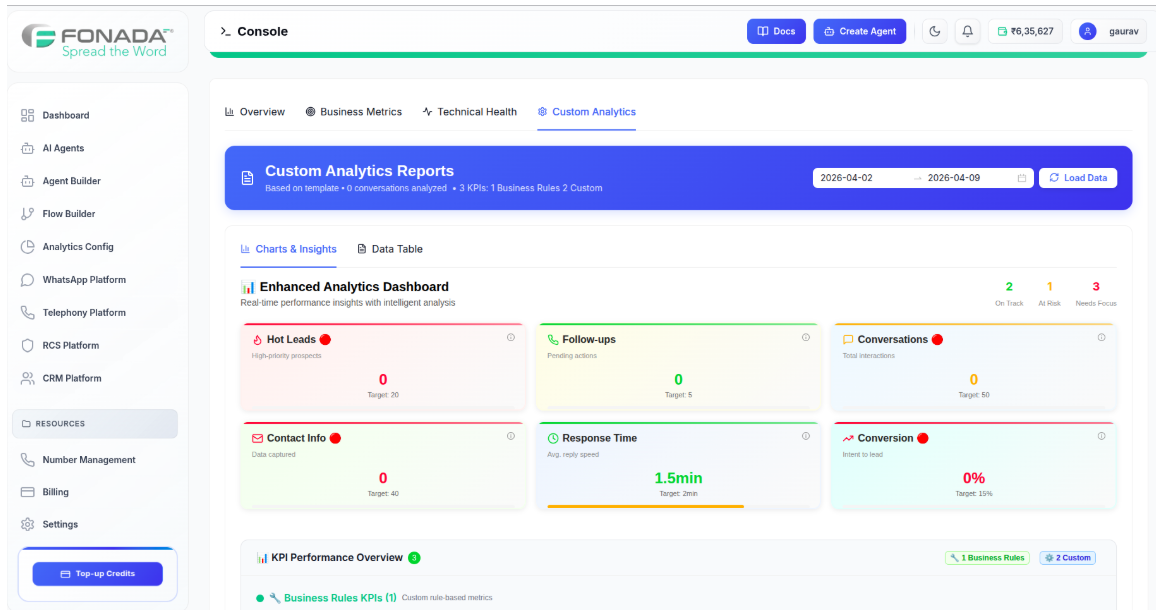Click the 1 Business Rules badge
1156x613 pixels.
point(987,558)
